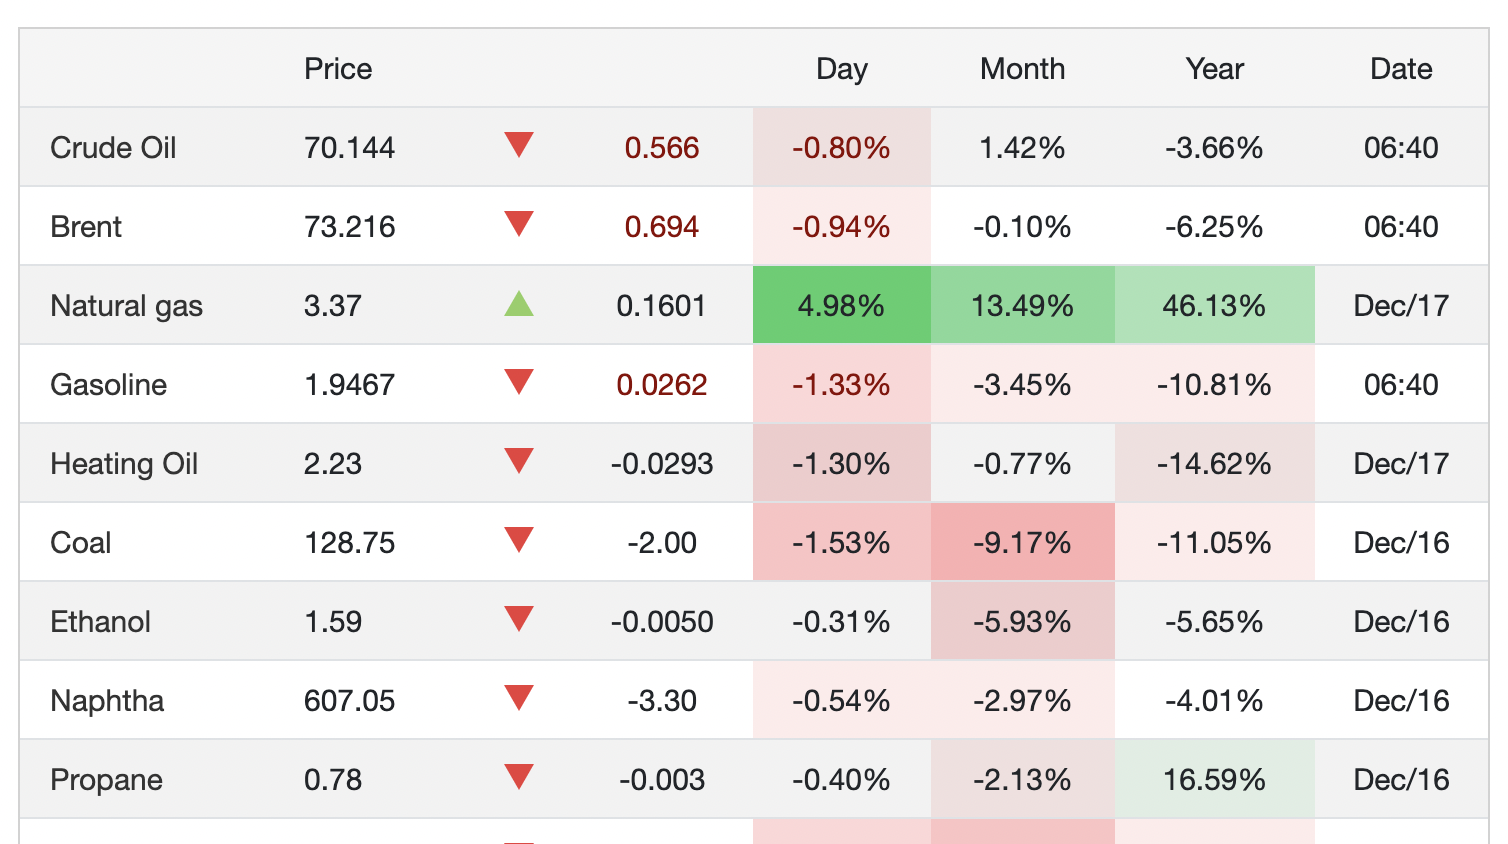Click the red down arrow for Coal
The height and width of the screenshot is (844, 1508).
click(519, 540)
